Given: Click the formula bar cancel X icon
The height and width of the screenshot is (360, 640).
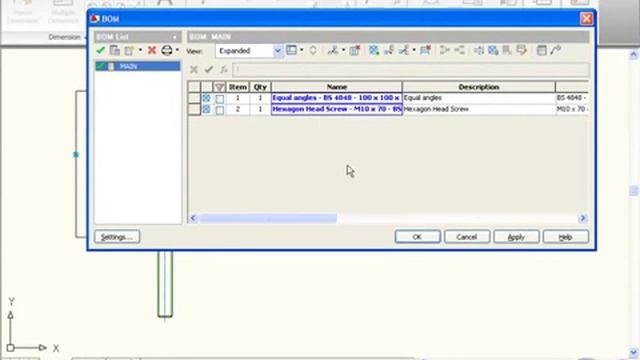Looking at the screenshot, I should [x=194, y=69].
